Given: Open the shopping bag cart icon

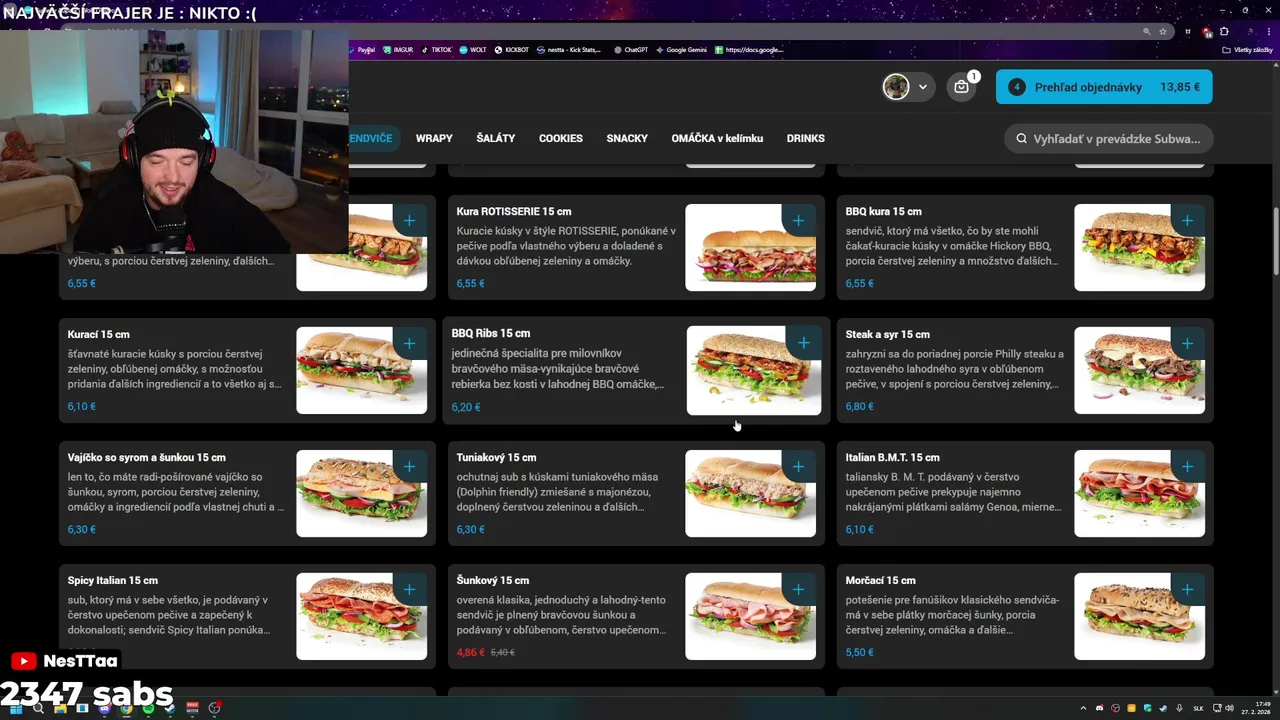Looking at the screenshot, I should pos(961,87).
